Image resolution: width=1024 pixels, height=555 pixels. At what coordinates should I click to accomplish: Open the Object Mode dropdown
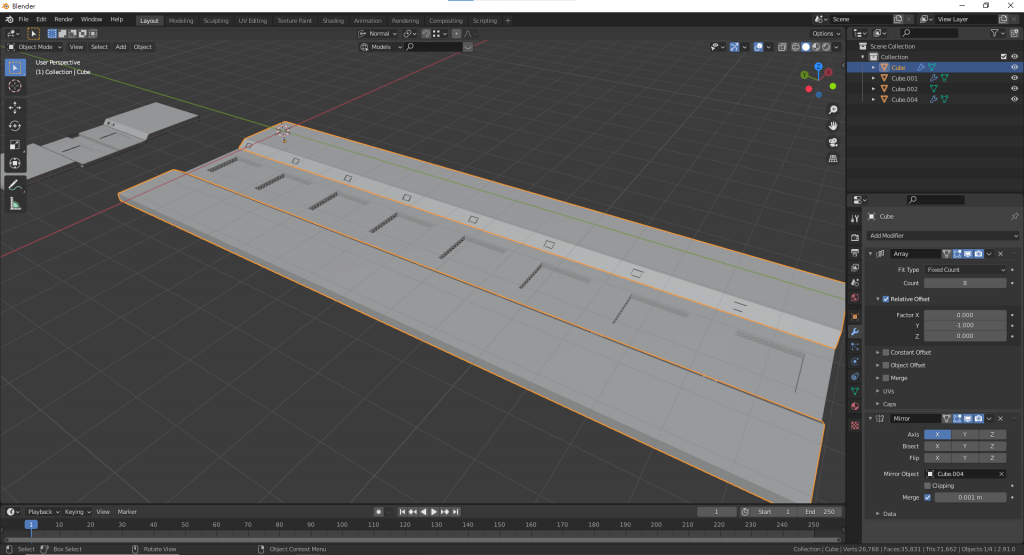35,47
